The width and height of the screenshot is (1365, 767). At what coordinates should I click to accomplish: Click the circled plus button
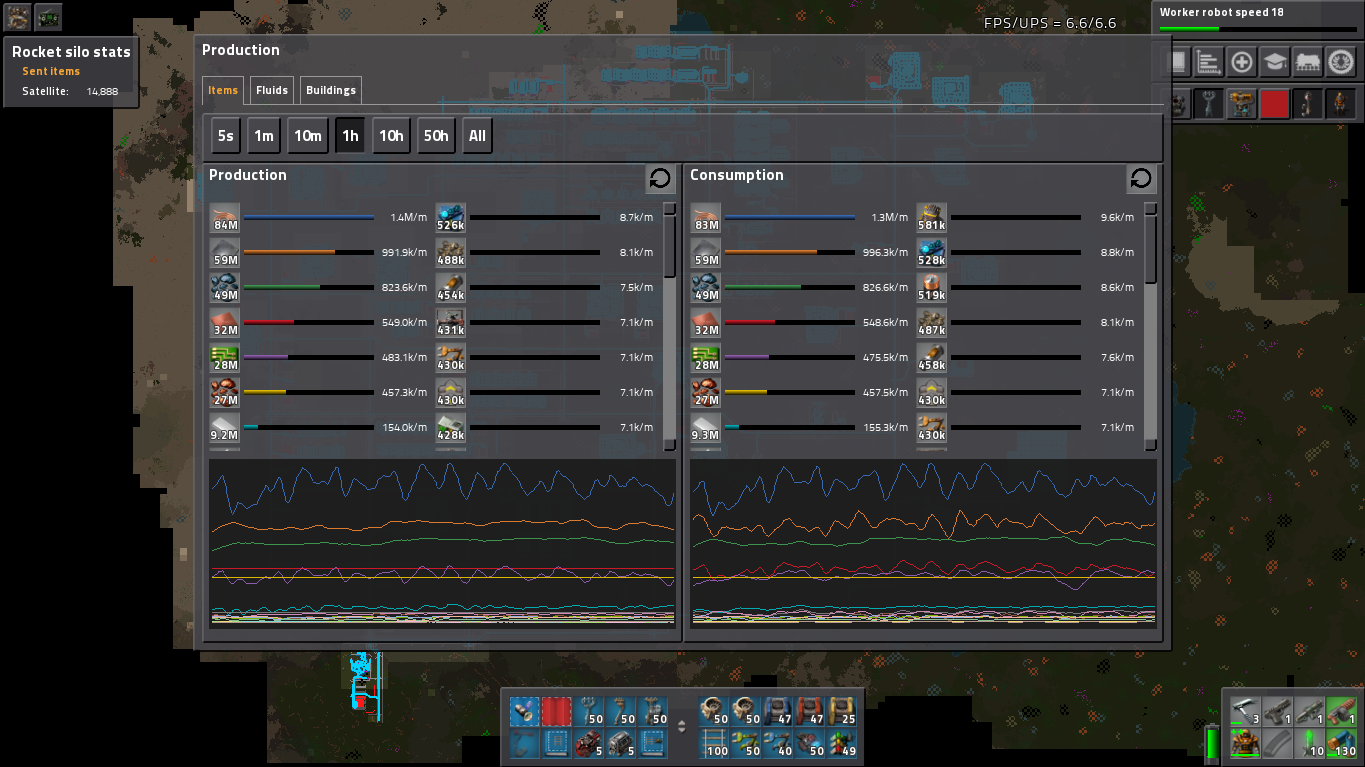coord(1242,62)
